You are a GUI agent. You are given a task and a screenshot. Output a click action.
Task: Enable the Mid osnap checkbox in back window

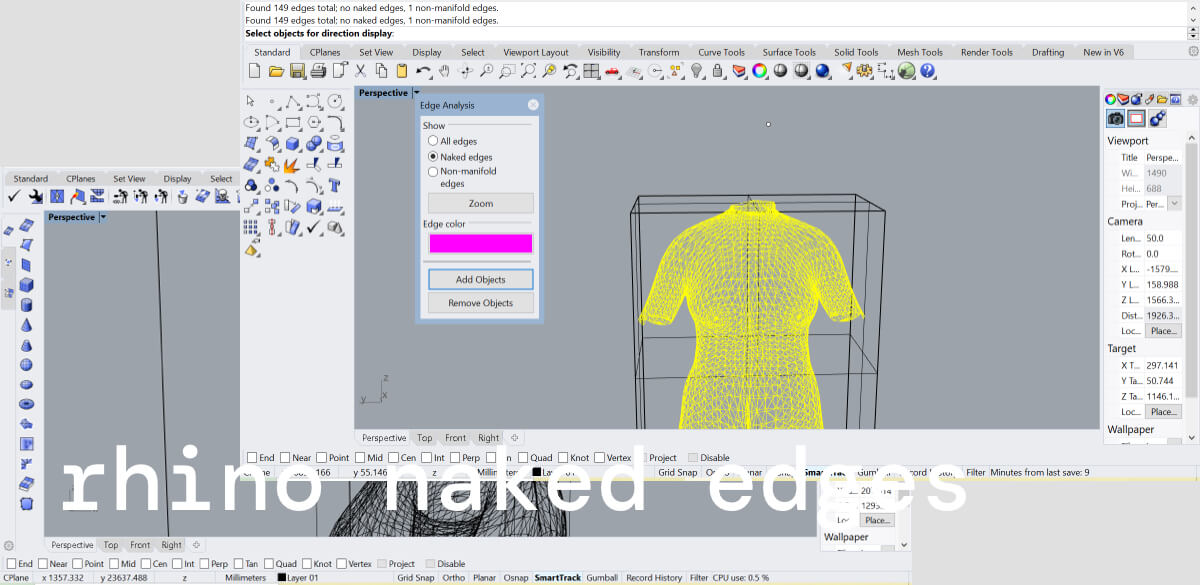(113, 564)
